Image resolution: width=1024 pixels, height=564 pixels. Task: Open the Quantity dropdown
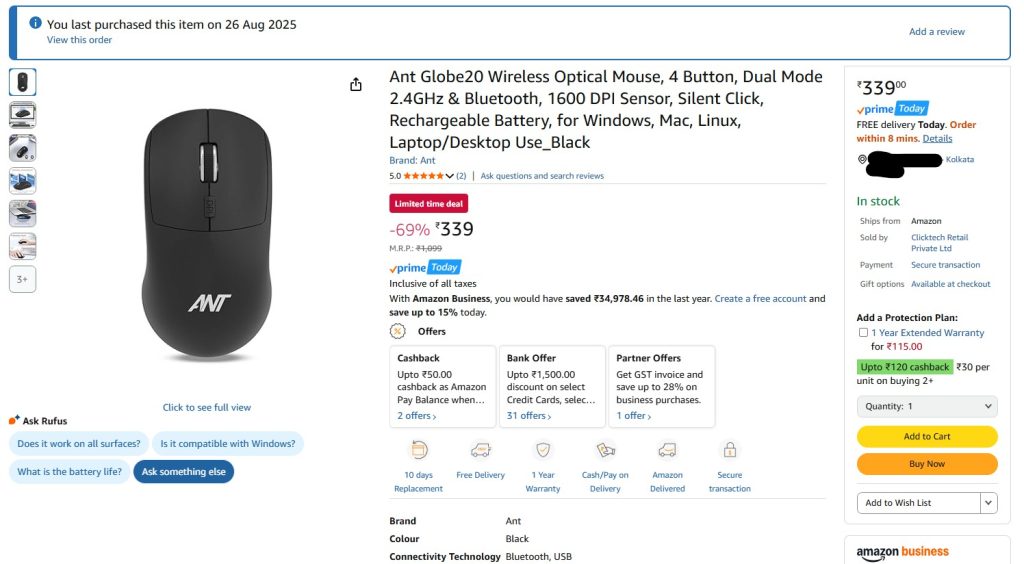click(927, 407)
